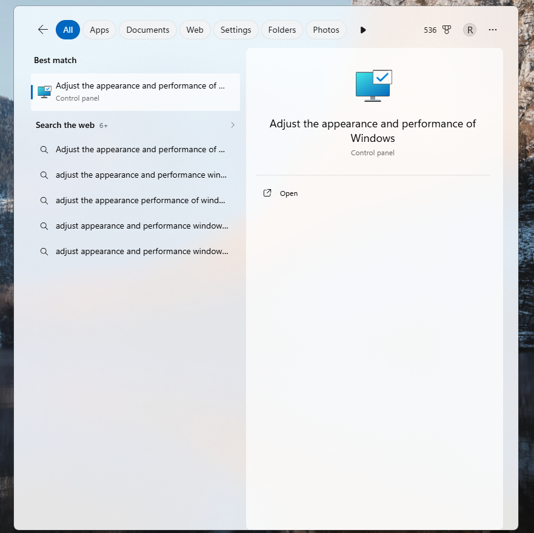Go back with the left arrow
Image resolution: width=534 pixels, height=533 pixels.
43,30
